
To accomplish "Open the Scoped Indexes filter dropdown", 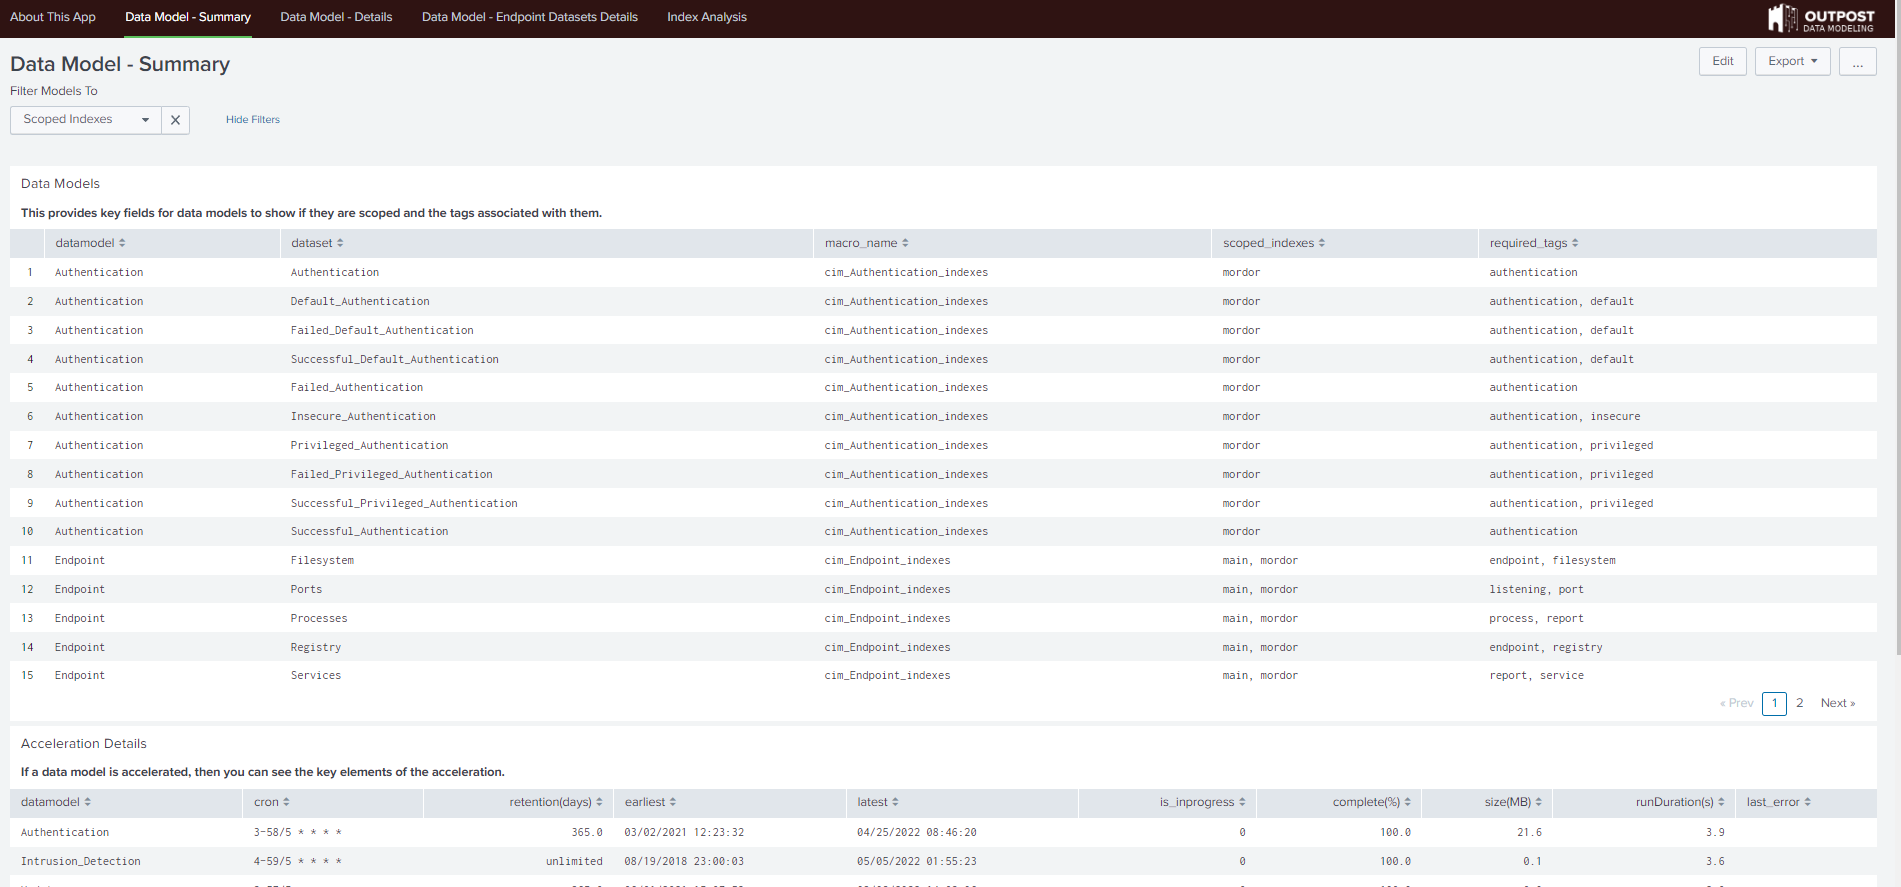I will [86, 120].
